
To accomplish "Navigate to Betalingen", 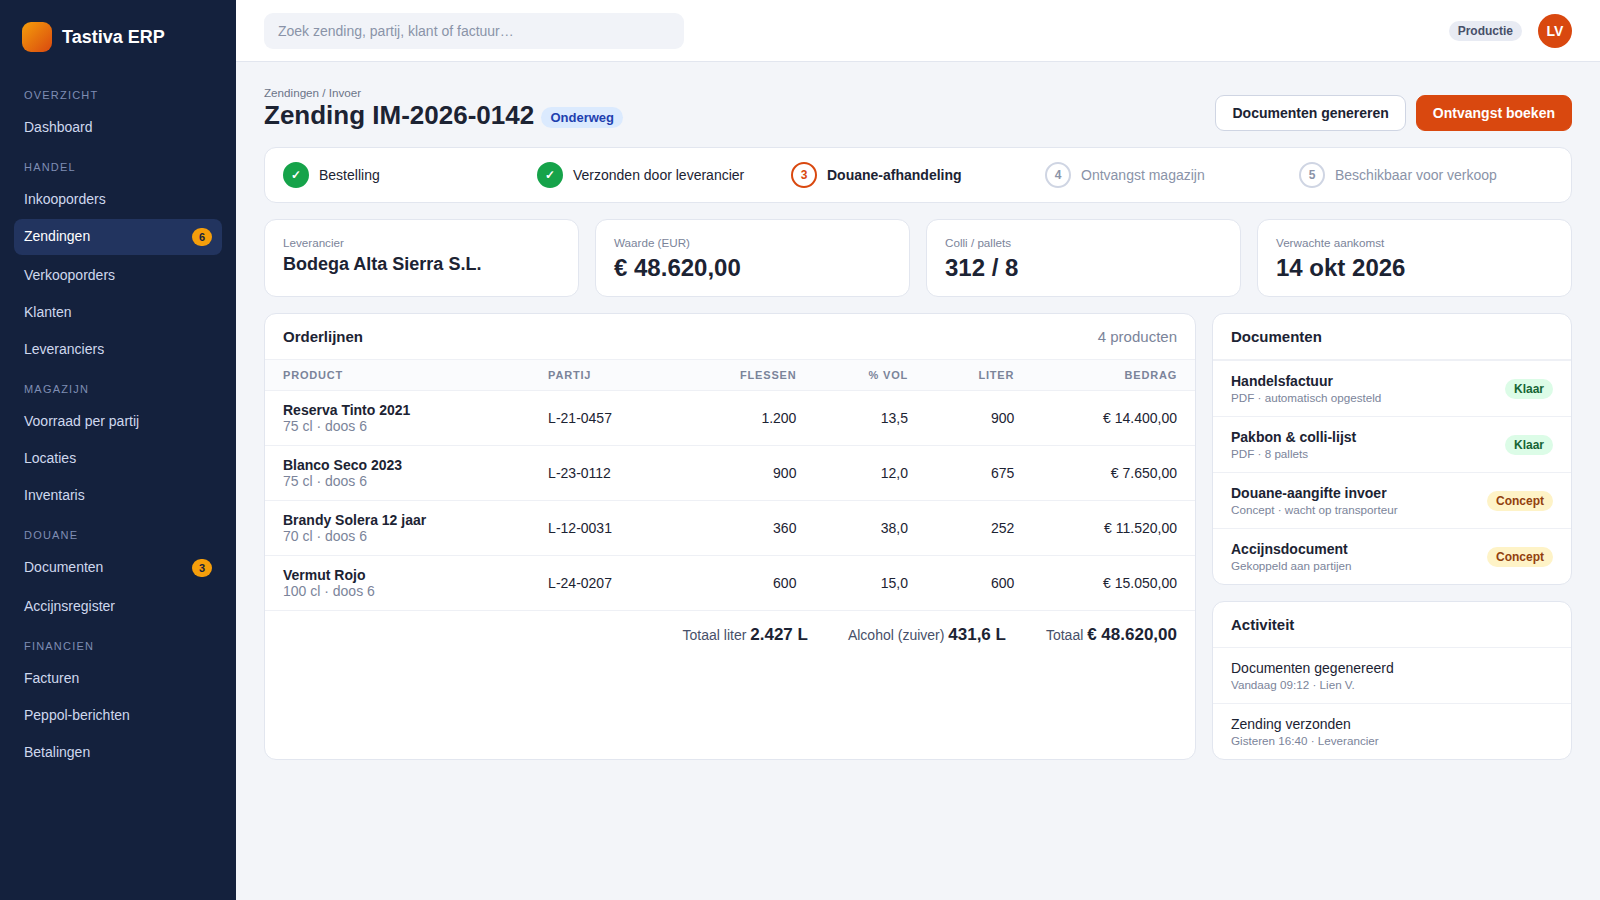I will pyautogui.click(x=118, y=752).
